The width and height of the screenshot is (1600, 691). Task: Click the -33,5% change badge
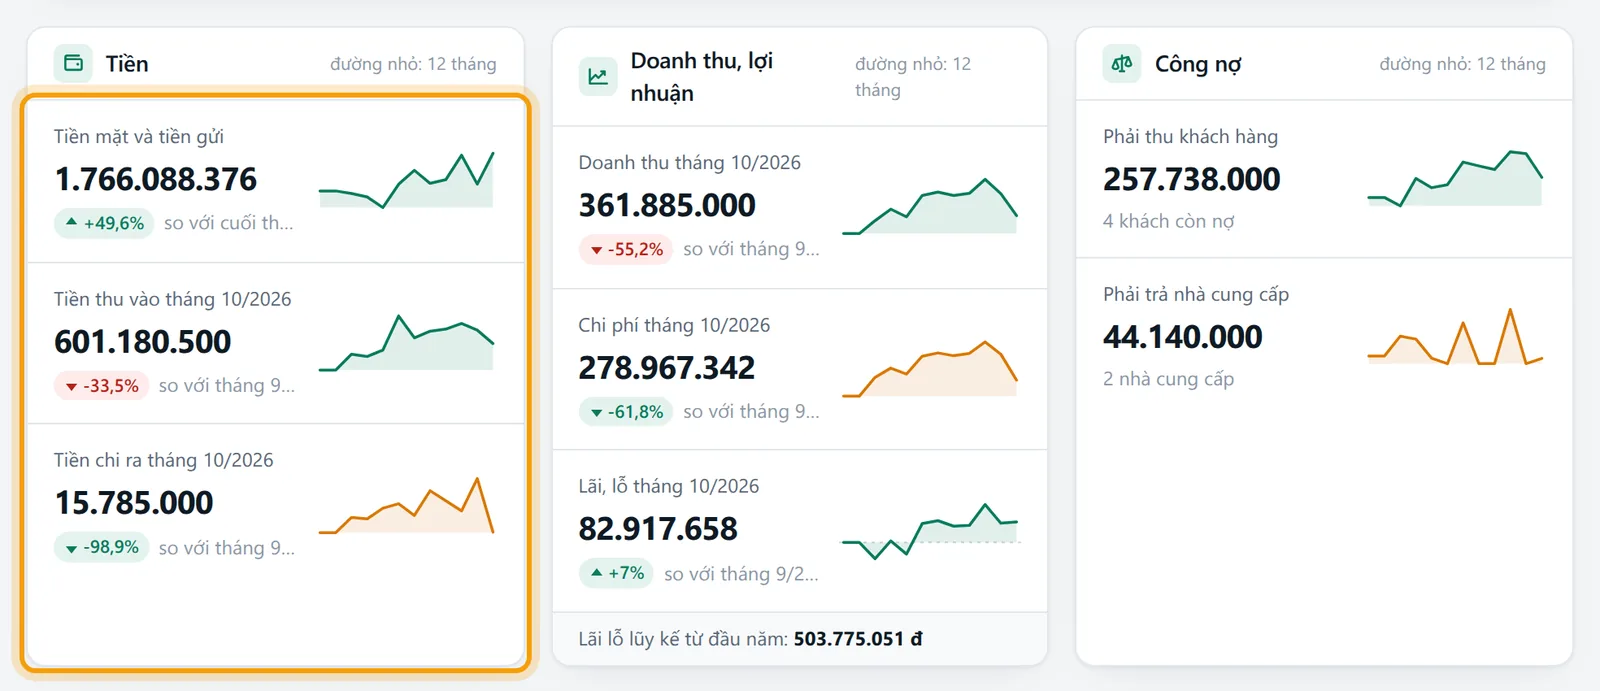(x=101, y=386)
